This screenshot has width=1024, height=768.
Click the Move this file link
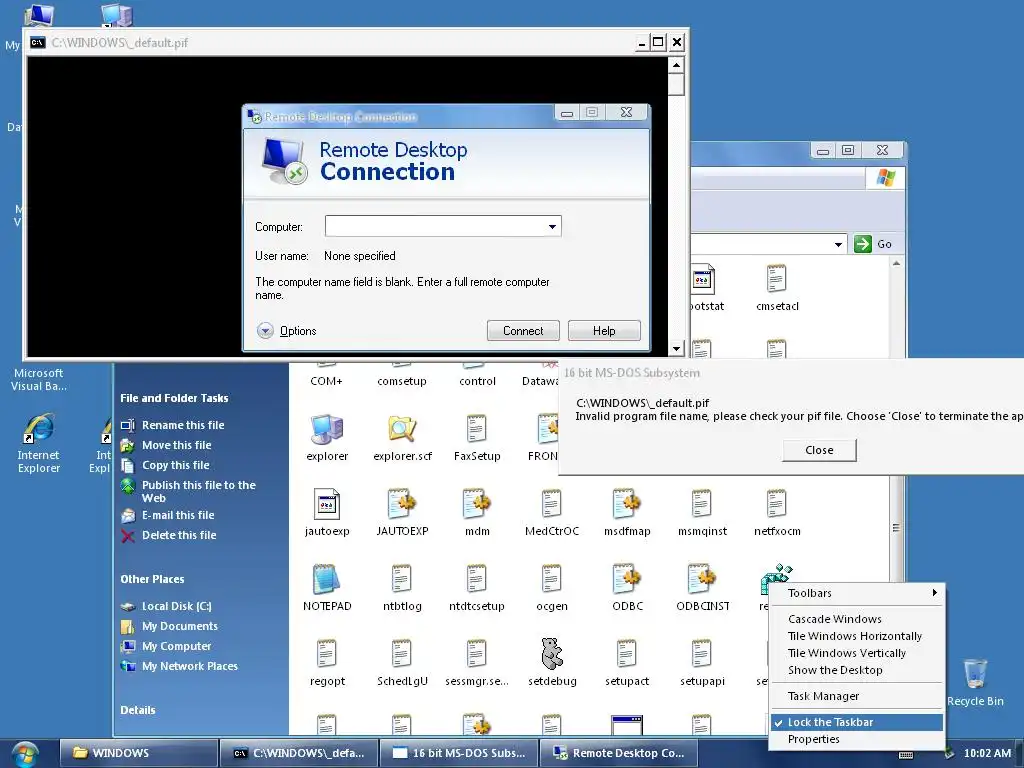(x=176, y=445)
